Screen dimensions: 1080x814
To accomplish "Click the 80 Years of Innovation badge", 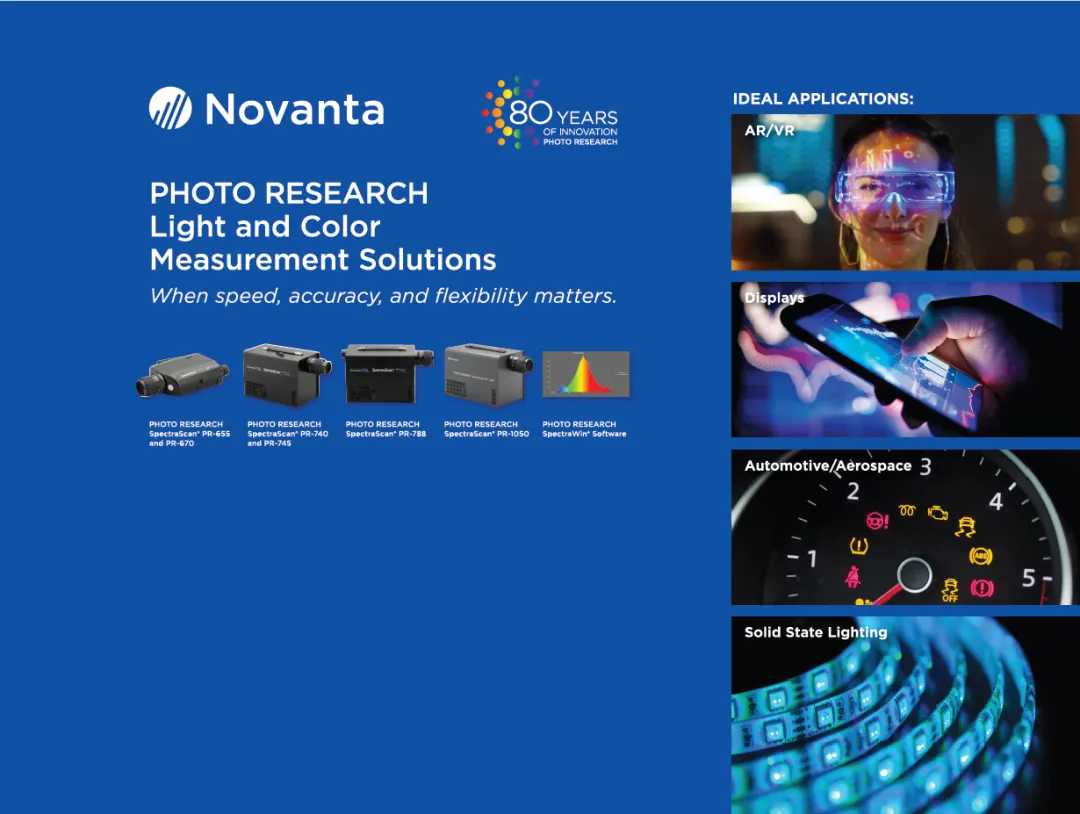I will (550, 113).
